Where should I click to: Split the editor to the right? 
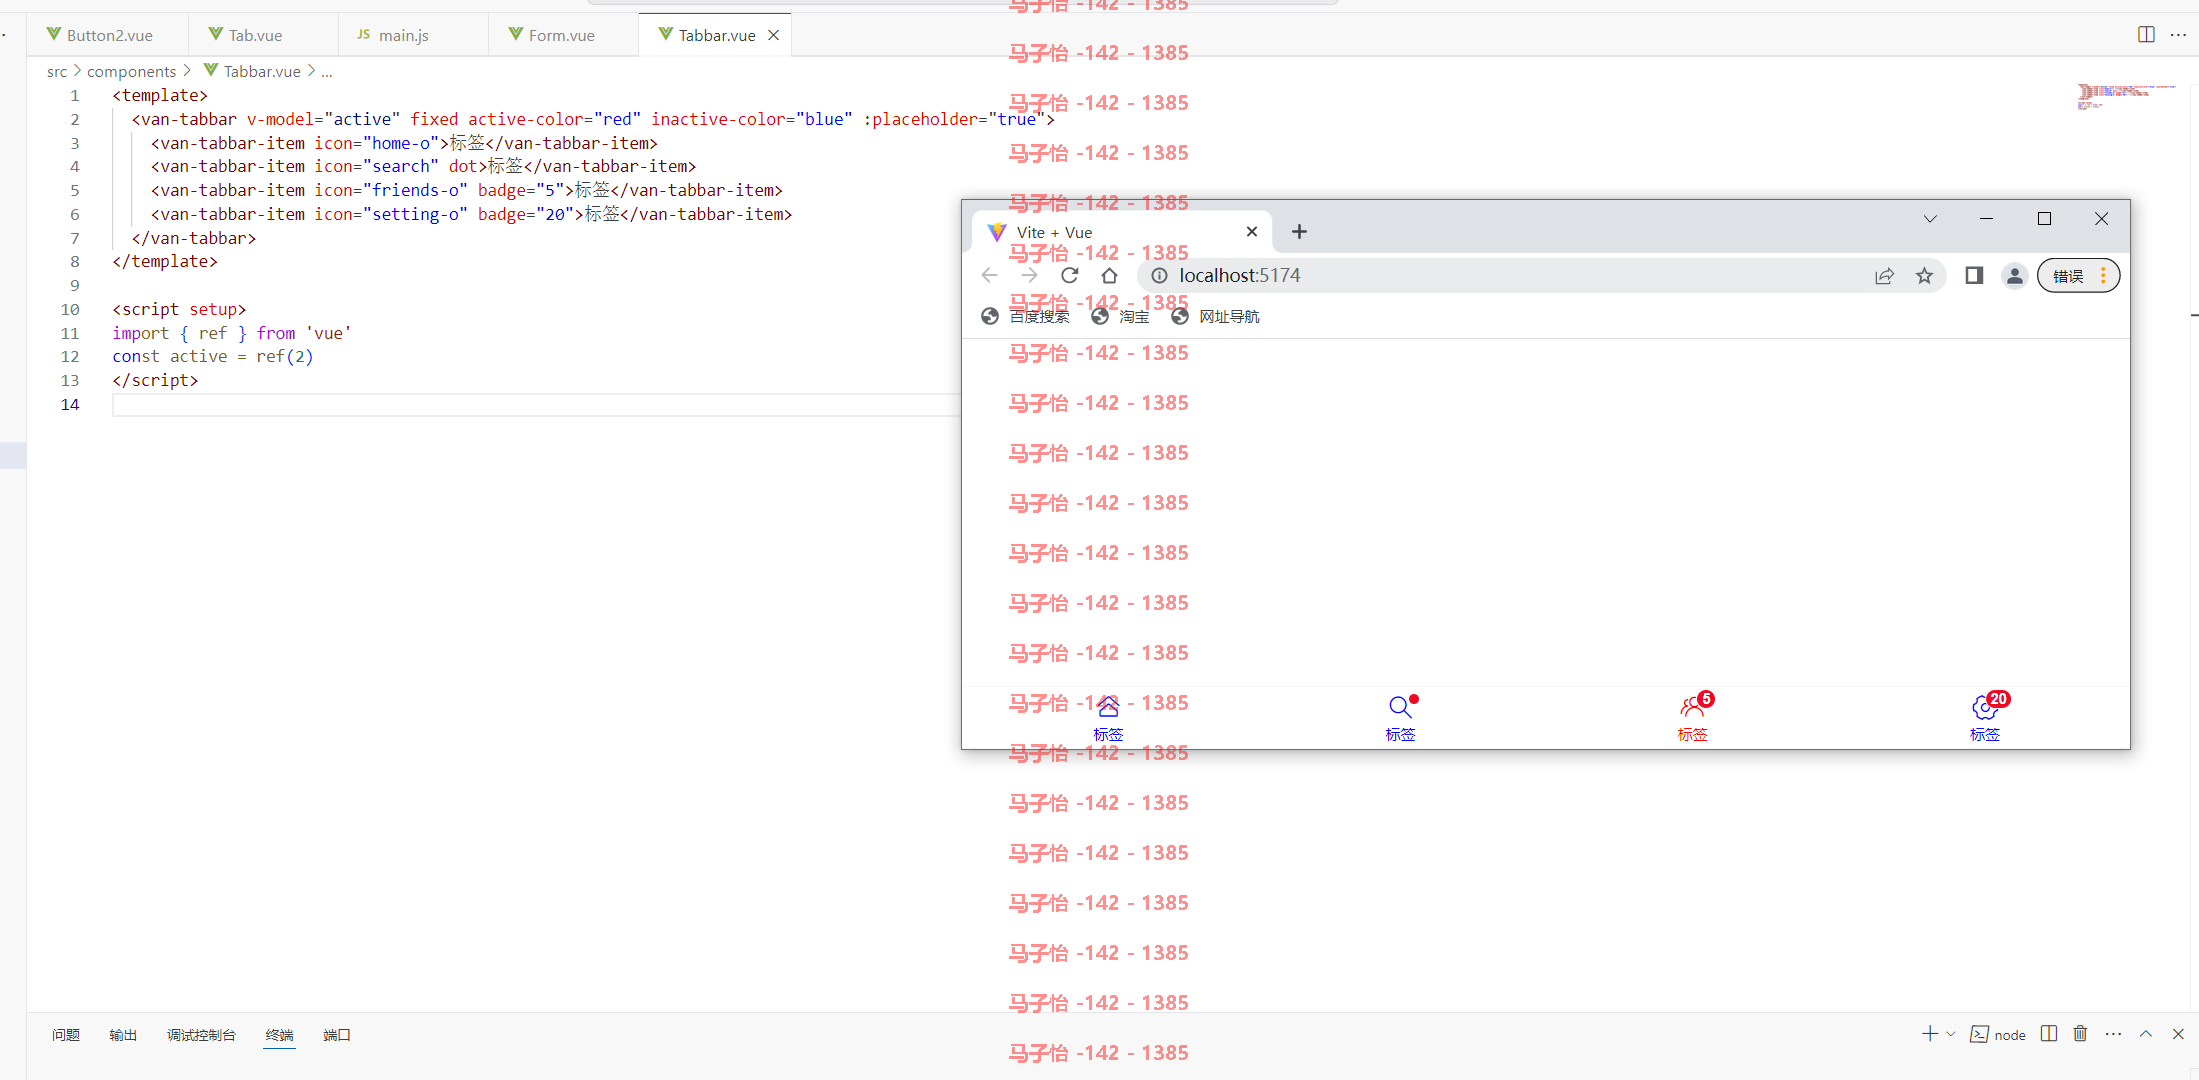tap(2146, 35)
